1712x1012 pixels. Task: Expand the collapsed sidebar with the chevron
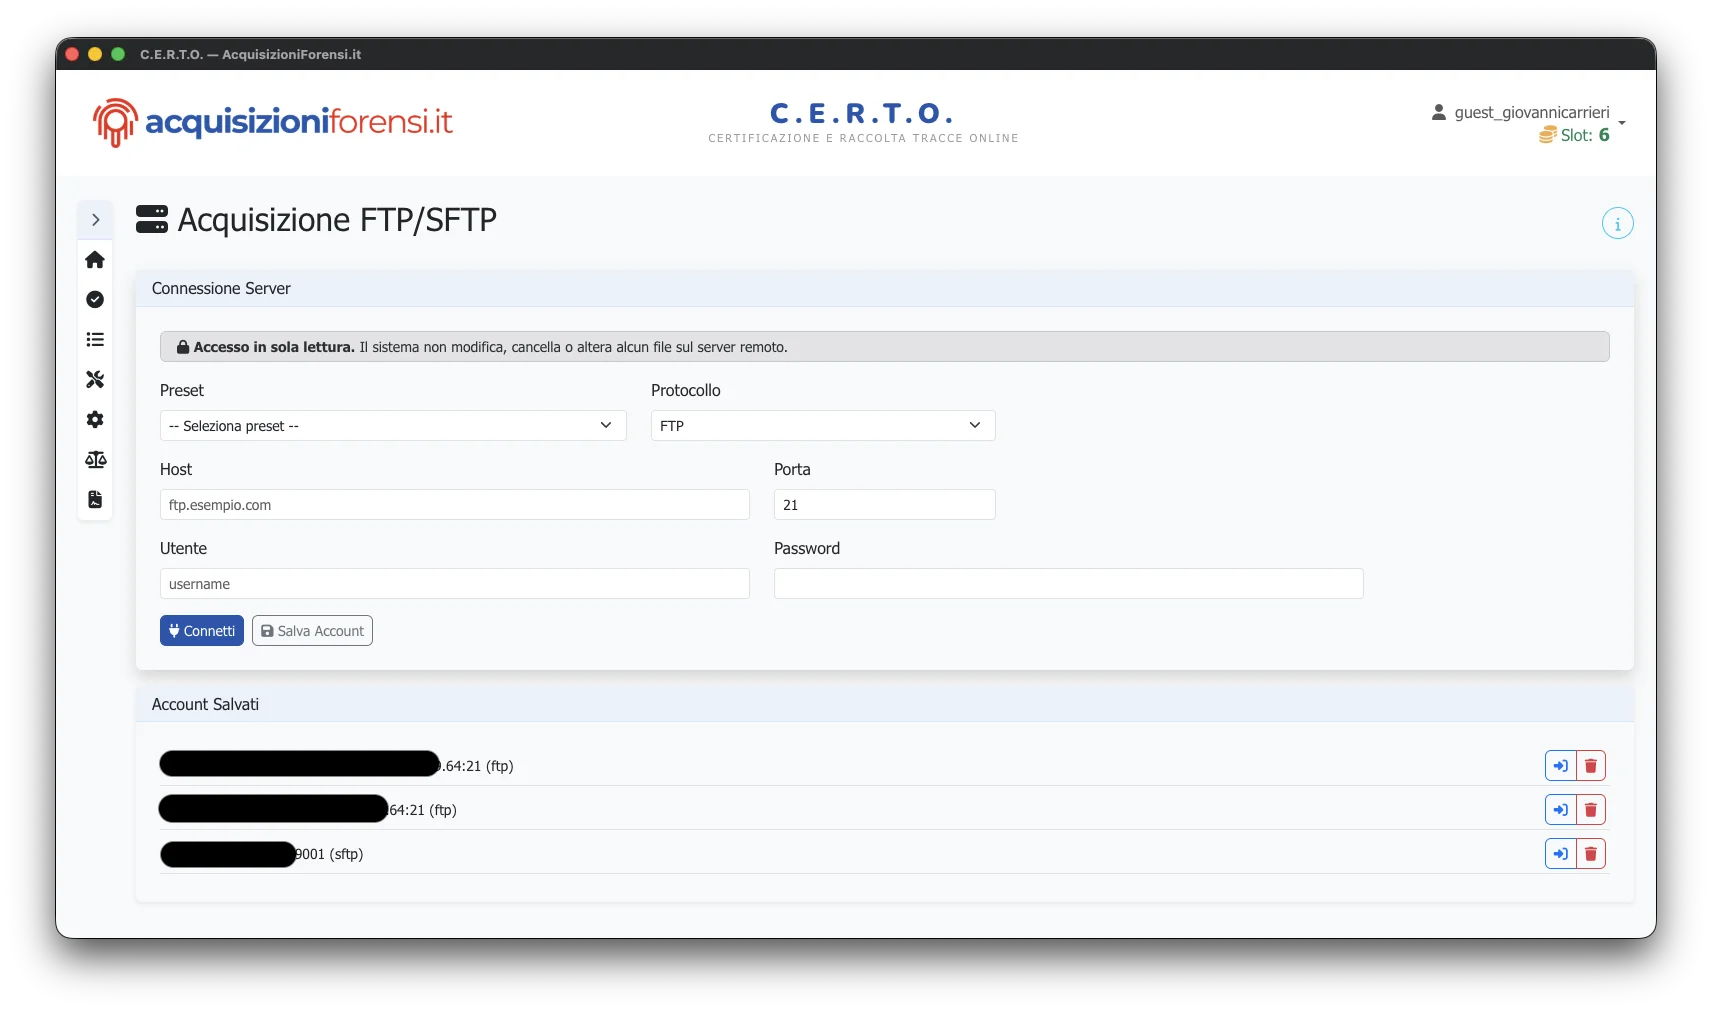pyautogui.click(x=95, y=219)
